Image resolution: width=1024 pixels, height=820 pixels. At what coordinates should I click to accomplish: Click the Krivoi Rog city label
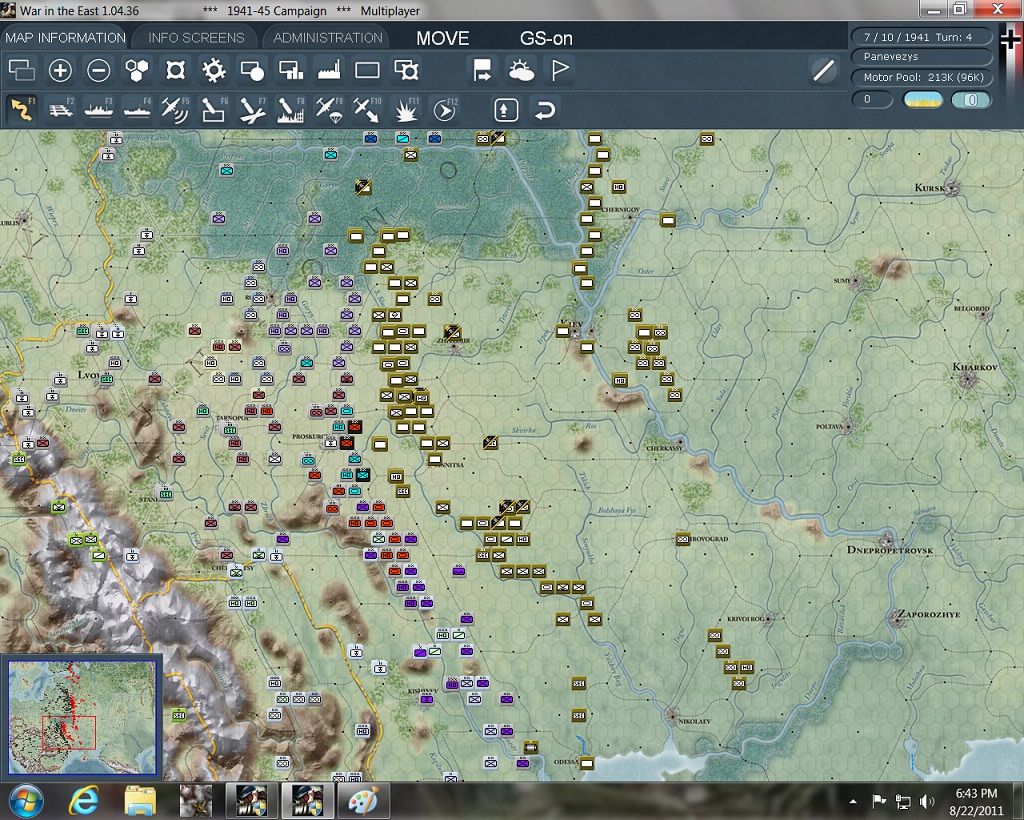[x=745, y=619]
